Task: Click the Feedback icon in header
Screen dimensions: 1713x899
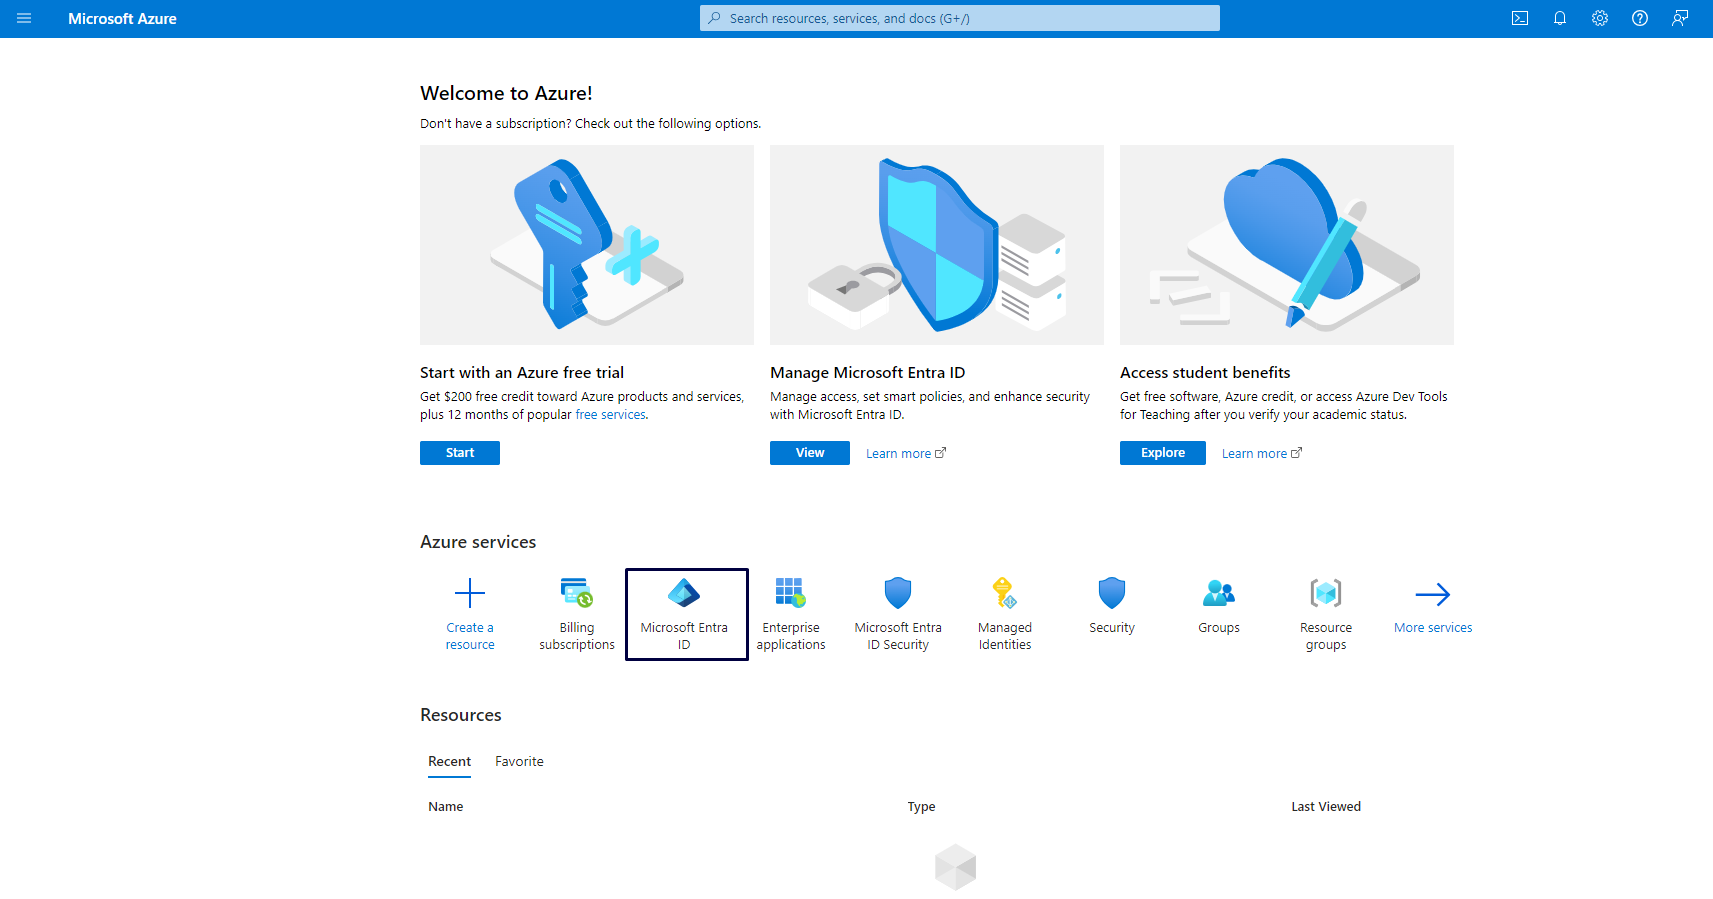Action: (x=1679, y=18)
